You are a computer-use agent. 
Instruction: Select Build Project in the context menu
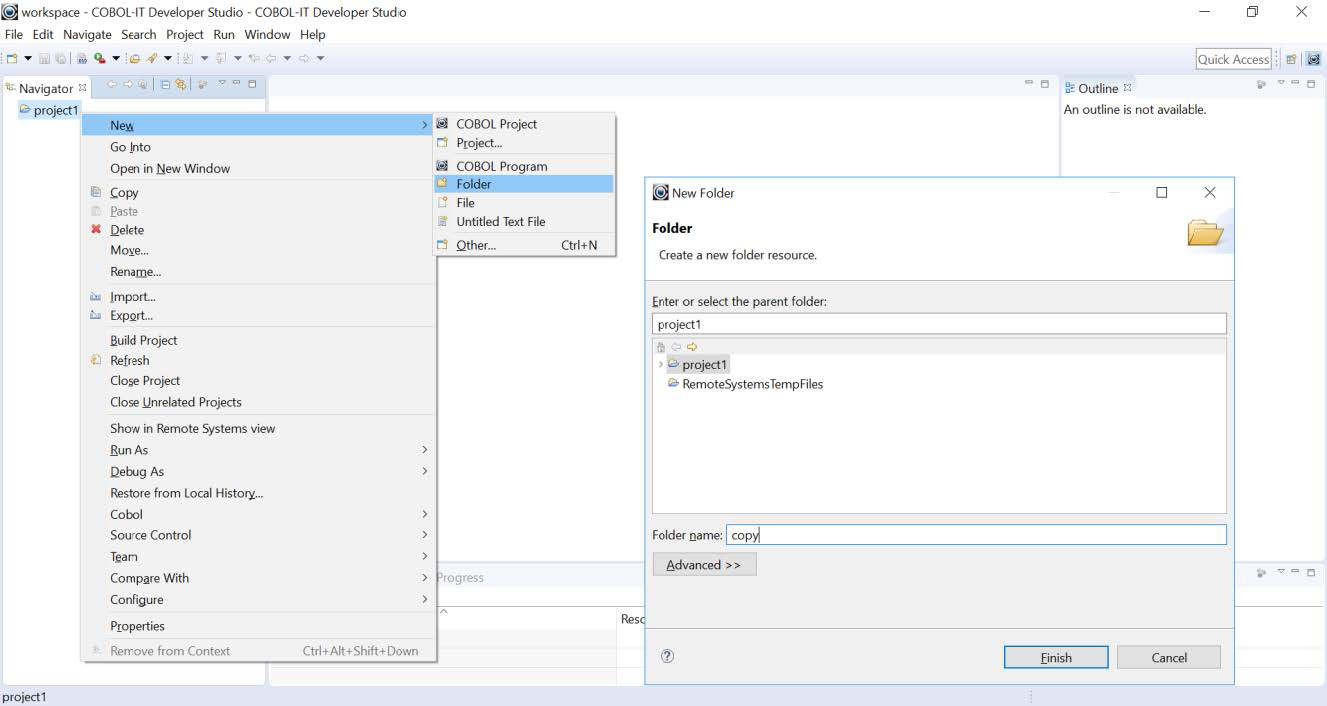click(143, 340)
